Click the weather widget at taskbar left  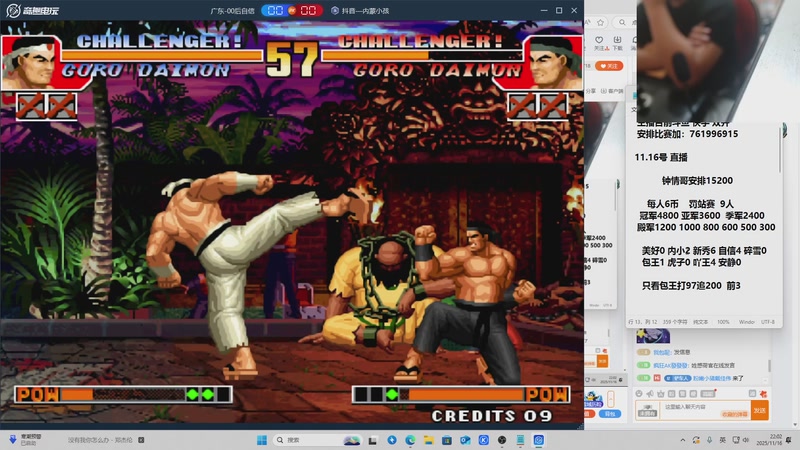[26, 440]
